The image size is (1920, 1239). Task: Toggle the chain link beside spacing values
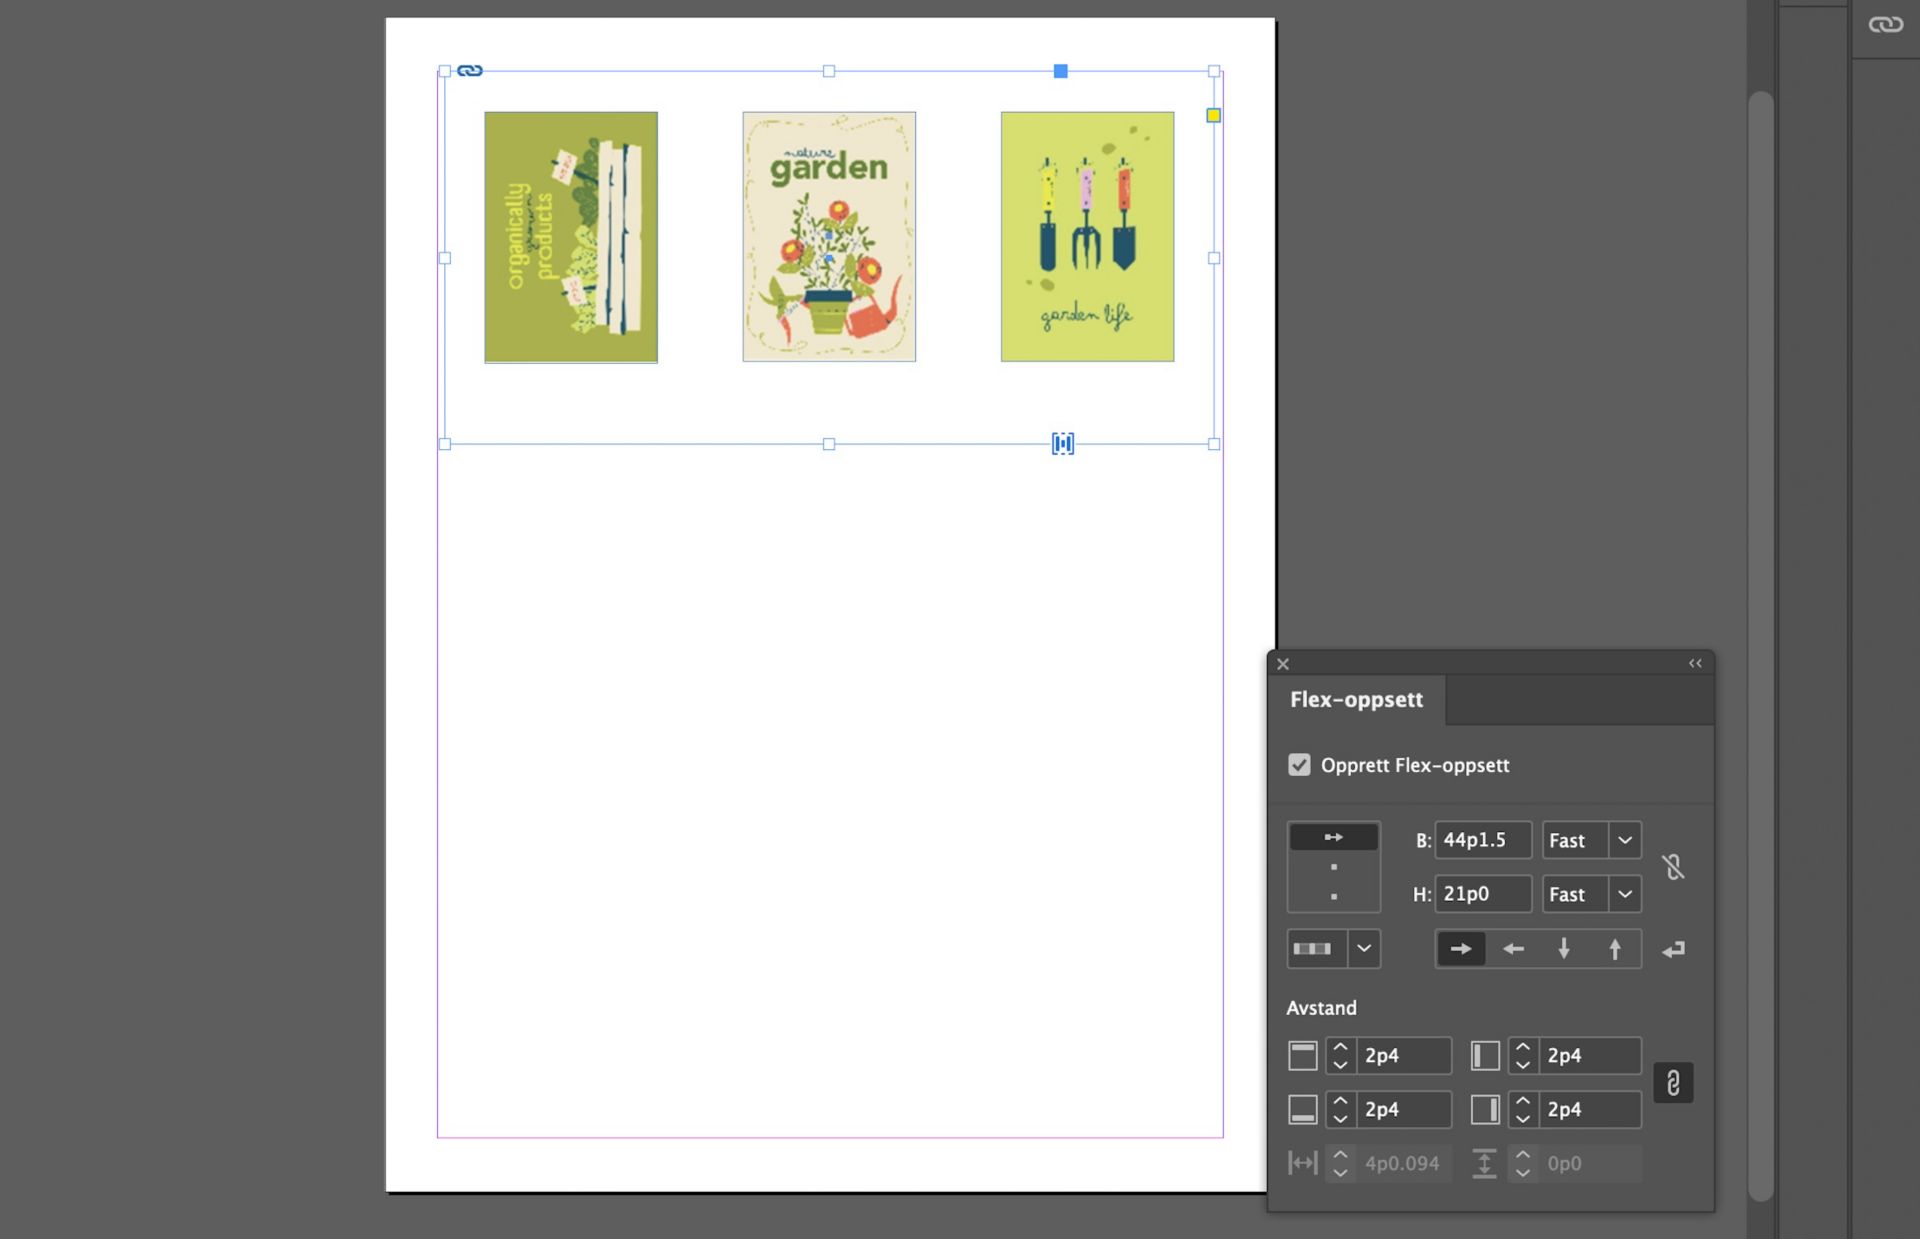tap(1673, 1082)
